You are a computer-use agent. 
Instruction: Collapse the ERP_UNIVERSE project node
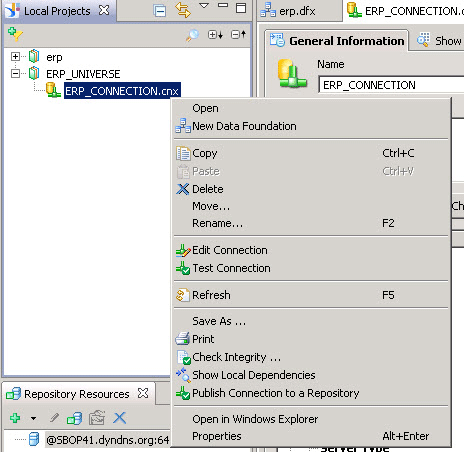point(15,73)
